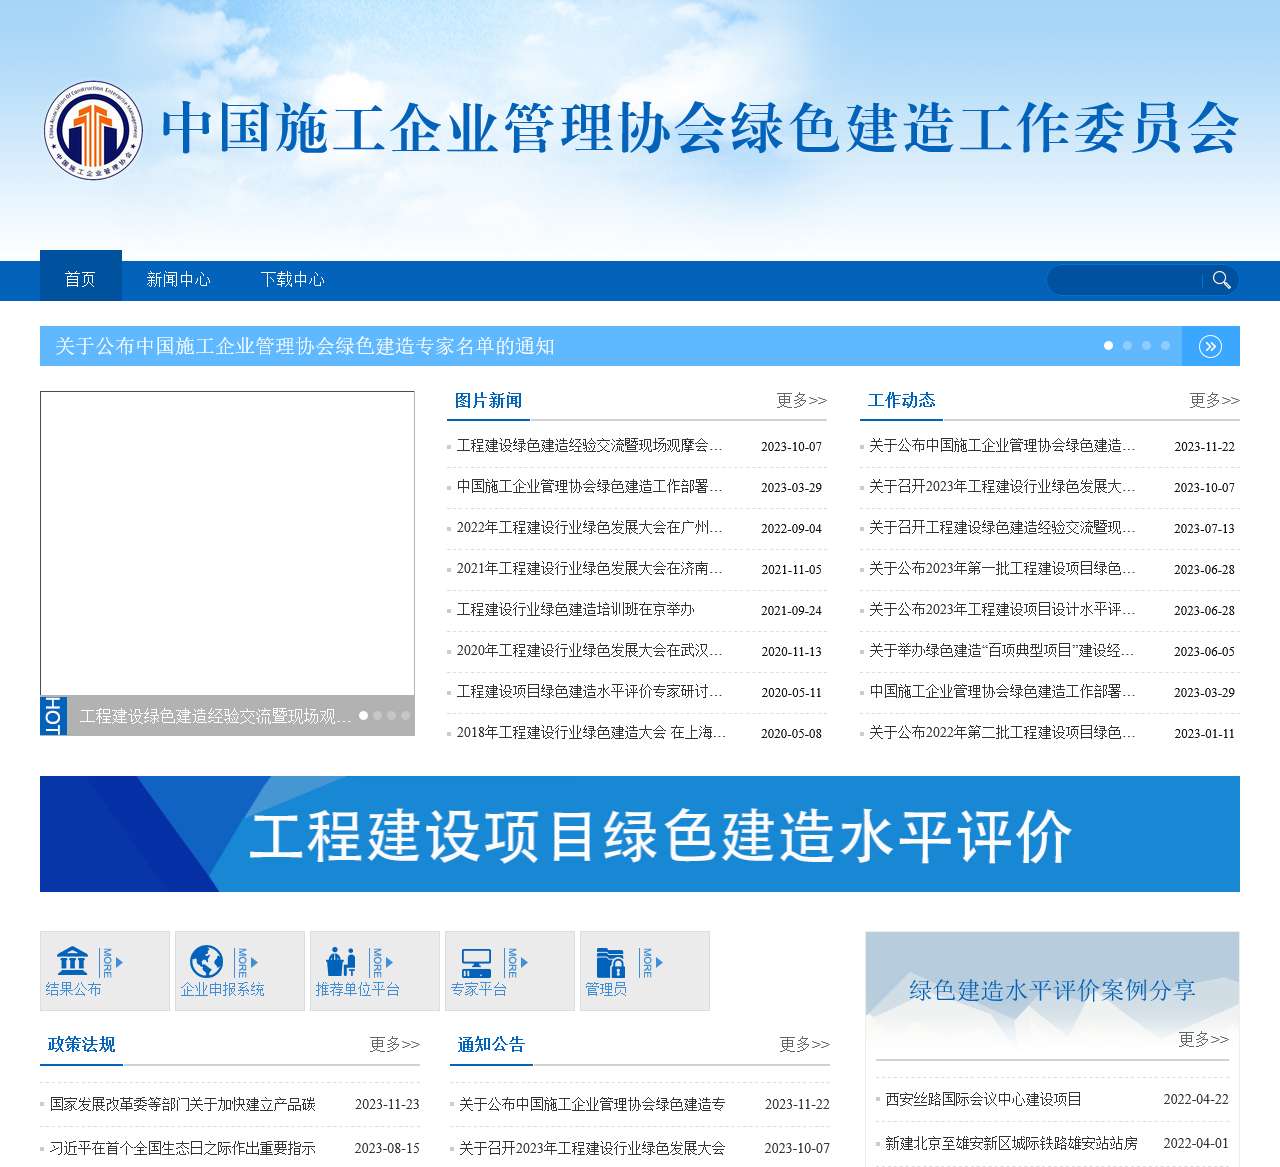Image resolution: width=1280 pixels, height=1167 pixels.
Task: Click the association logo emblem
Action: point(95,130)
